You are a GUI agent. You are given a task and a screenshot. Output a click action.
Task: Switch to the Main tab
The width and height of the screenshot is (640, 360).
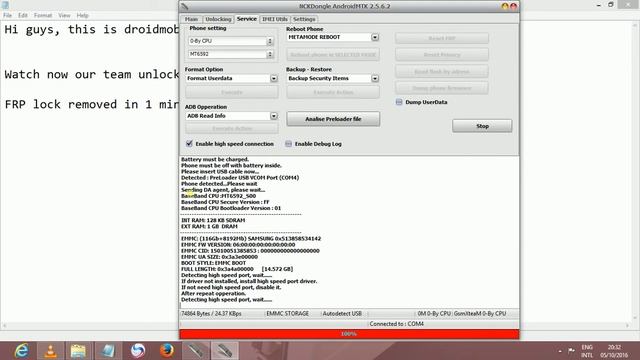point(191,19)
